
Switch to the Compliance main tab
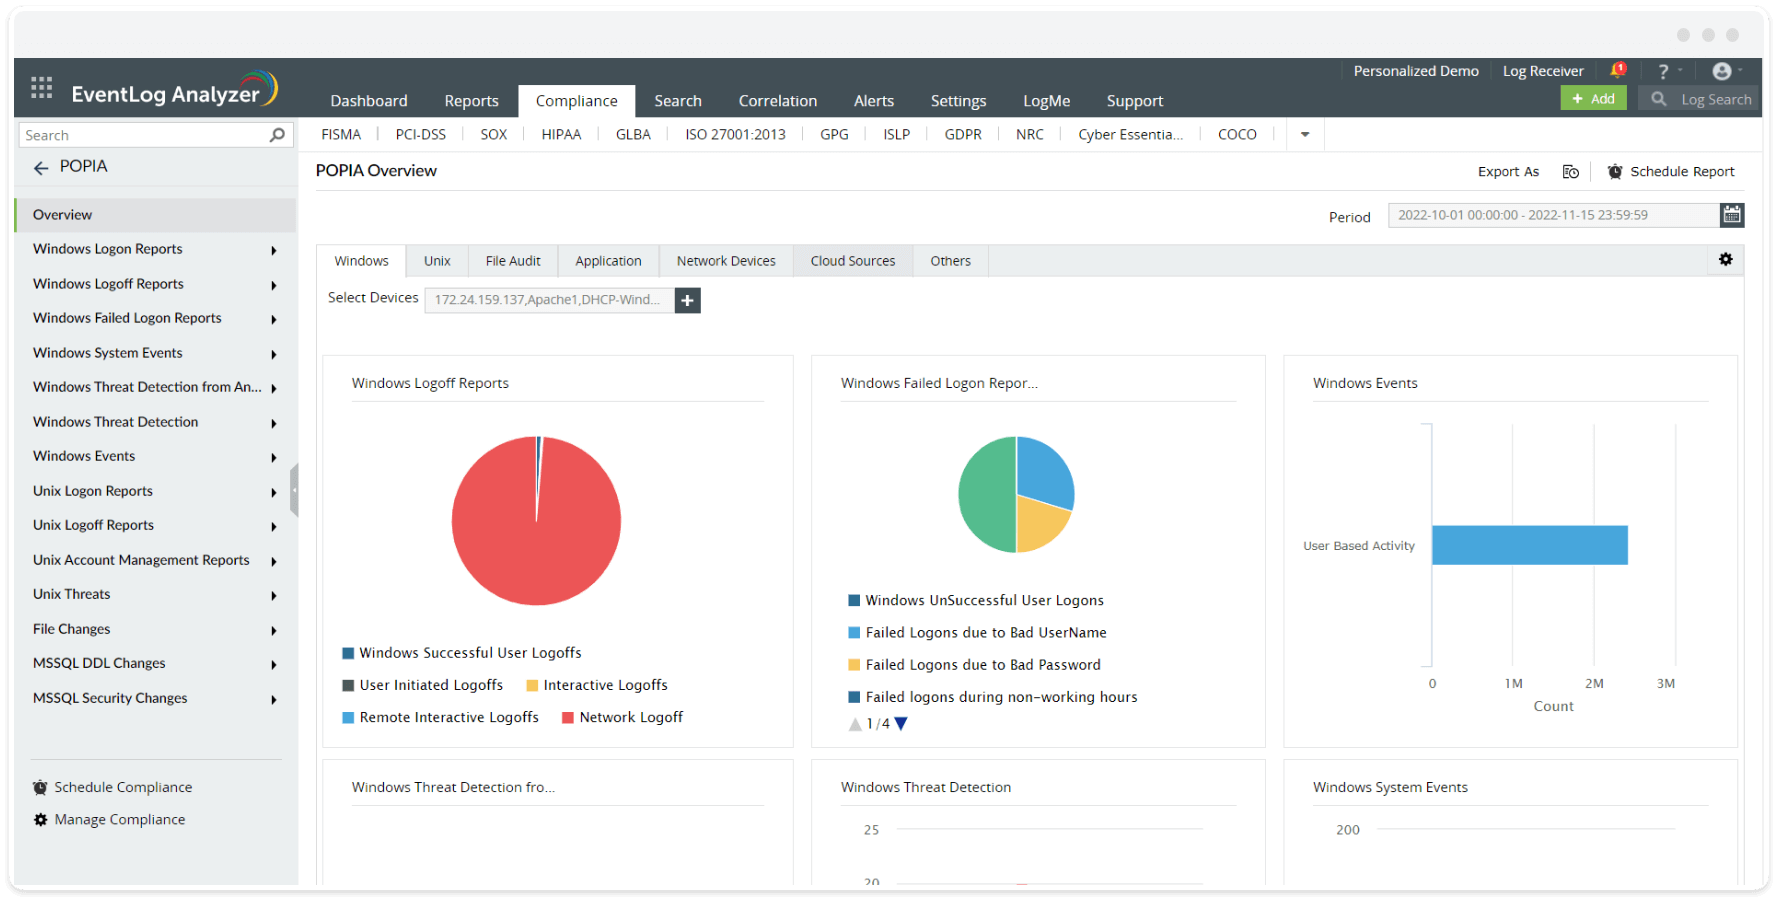point(577,101)
